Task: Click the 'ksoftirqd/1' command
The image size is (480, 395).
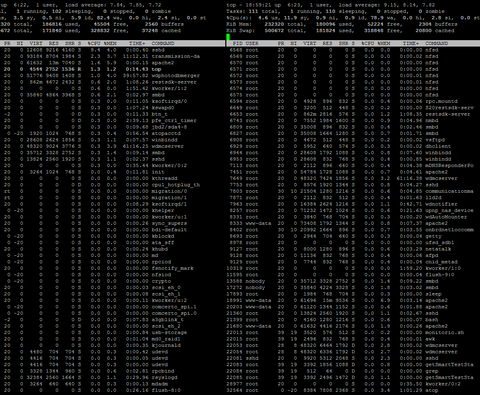Action: [x=169, y=204]
